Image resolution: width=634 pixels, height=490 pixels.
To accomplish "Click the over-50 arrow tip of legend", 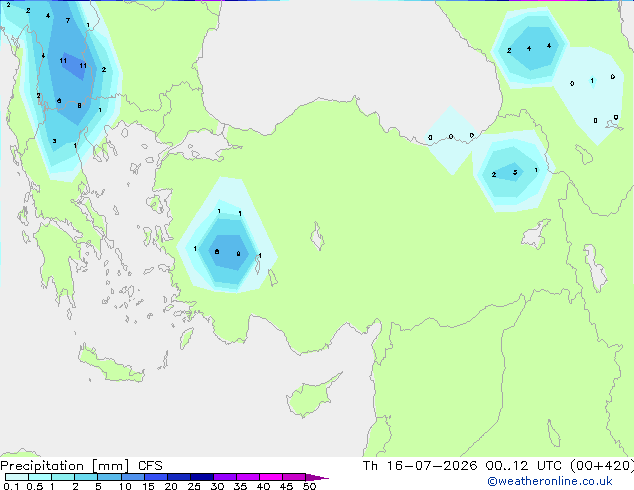I will (x=317, y=477).
